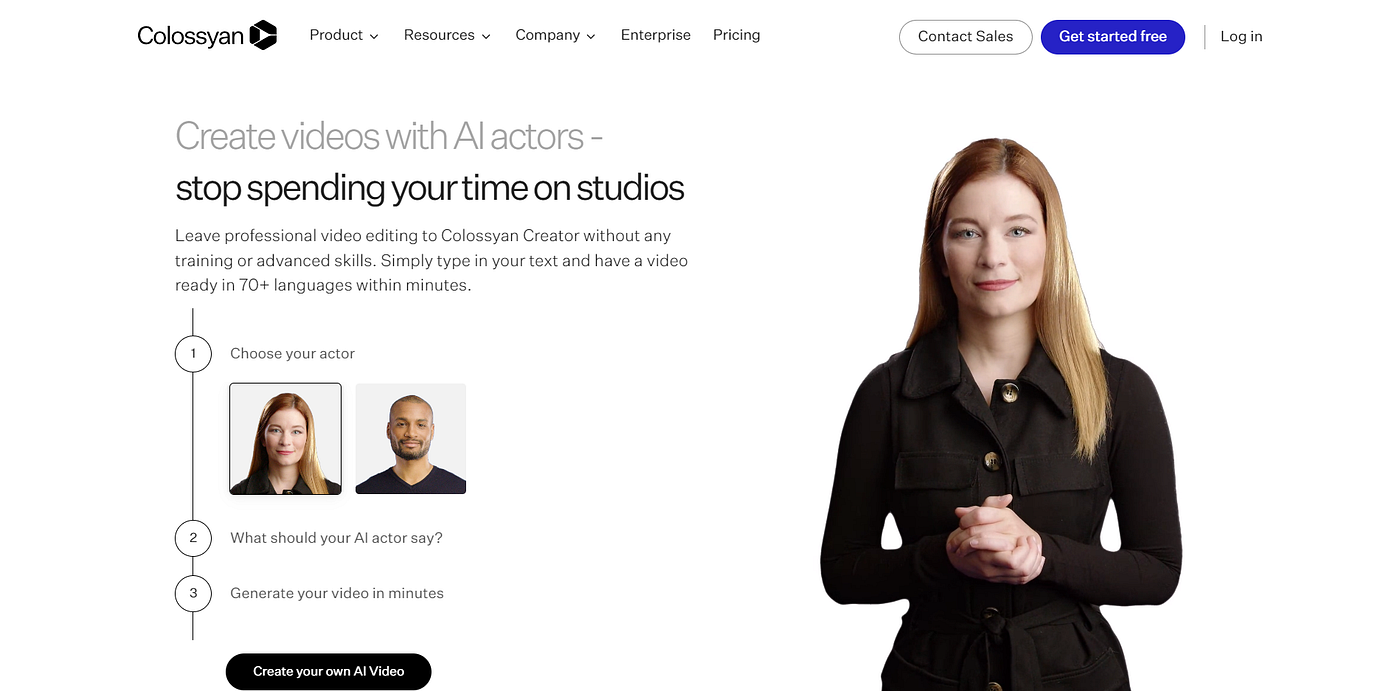The width and height of the screenshot is (1400, 691).
Task: Expand the 'What should your AI actor say?' step
Action: (x=336, y=538)
